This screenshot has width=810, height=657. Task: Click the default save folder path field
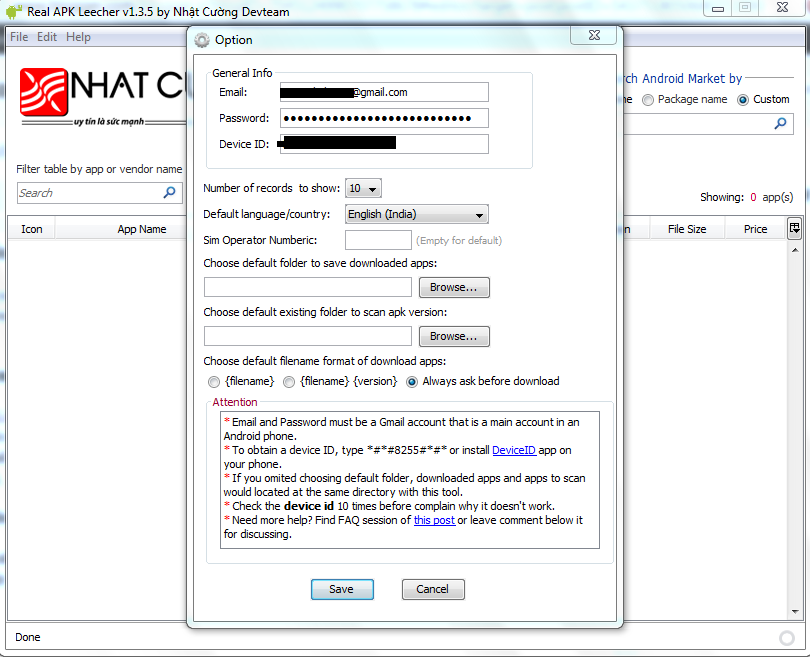[x=307, y=287]
